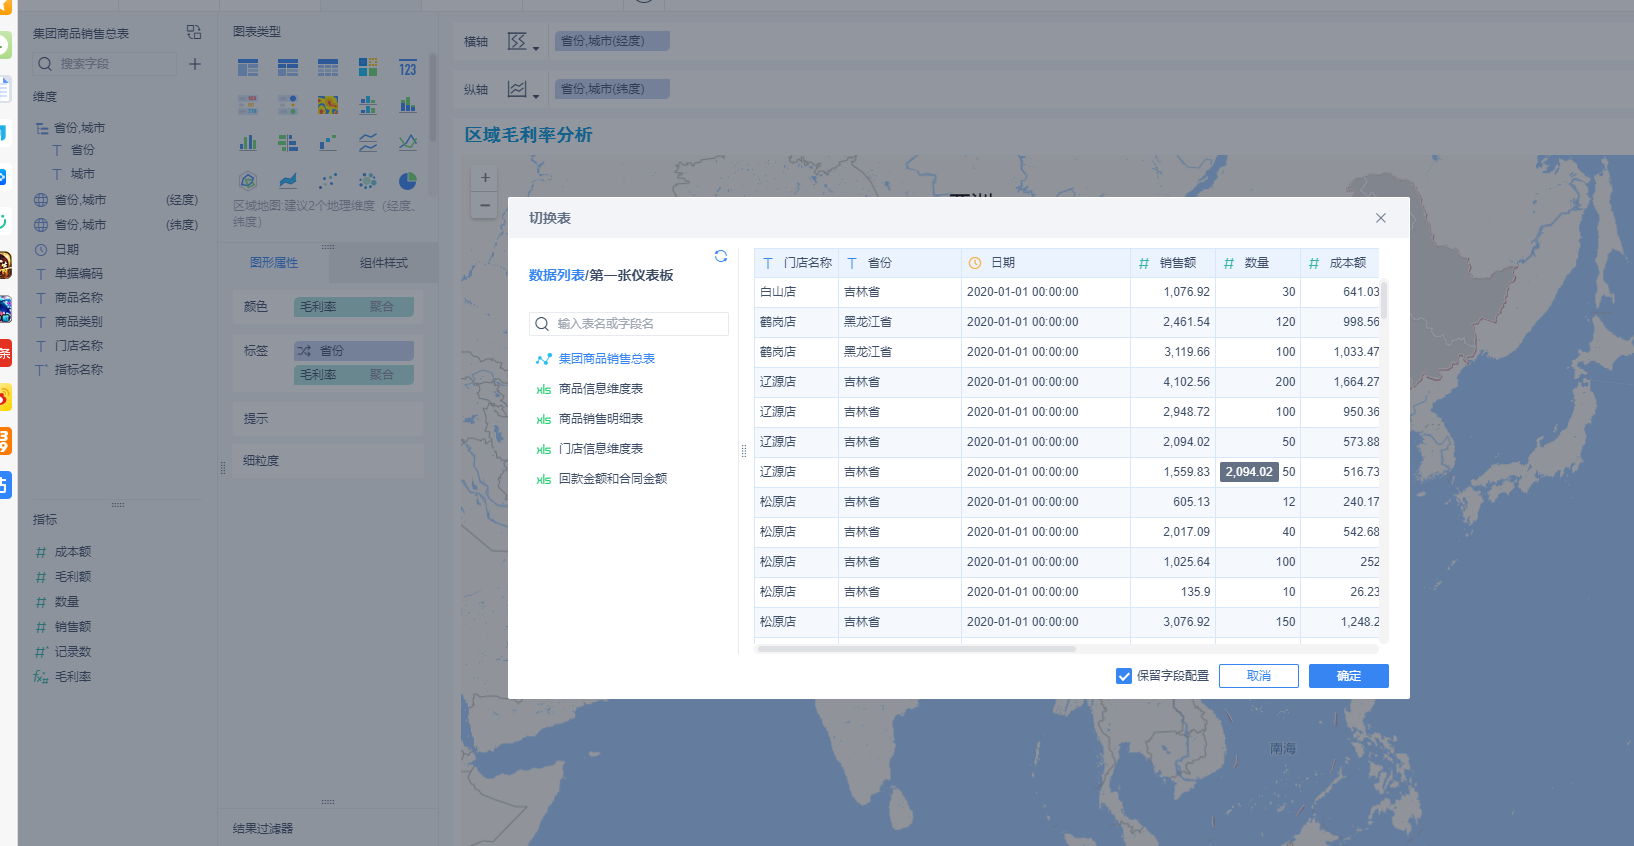The image size is (1634, 846).
Task: Choose the grouped table chart type icon
Action: [248, 68]
